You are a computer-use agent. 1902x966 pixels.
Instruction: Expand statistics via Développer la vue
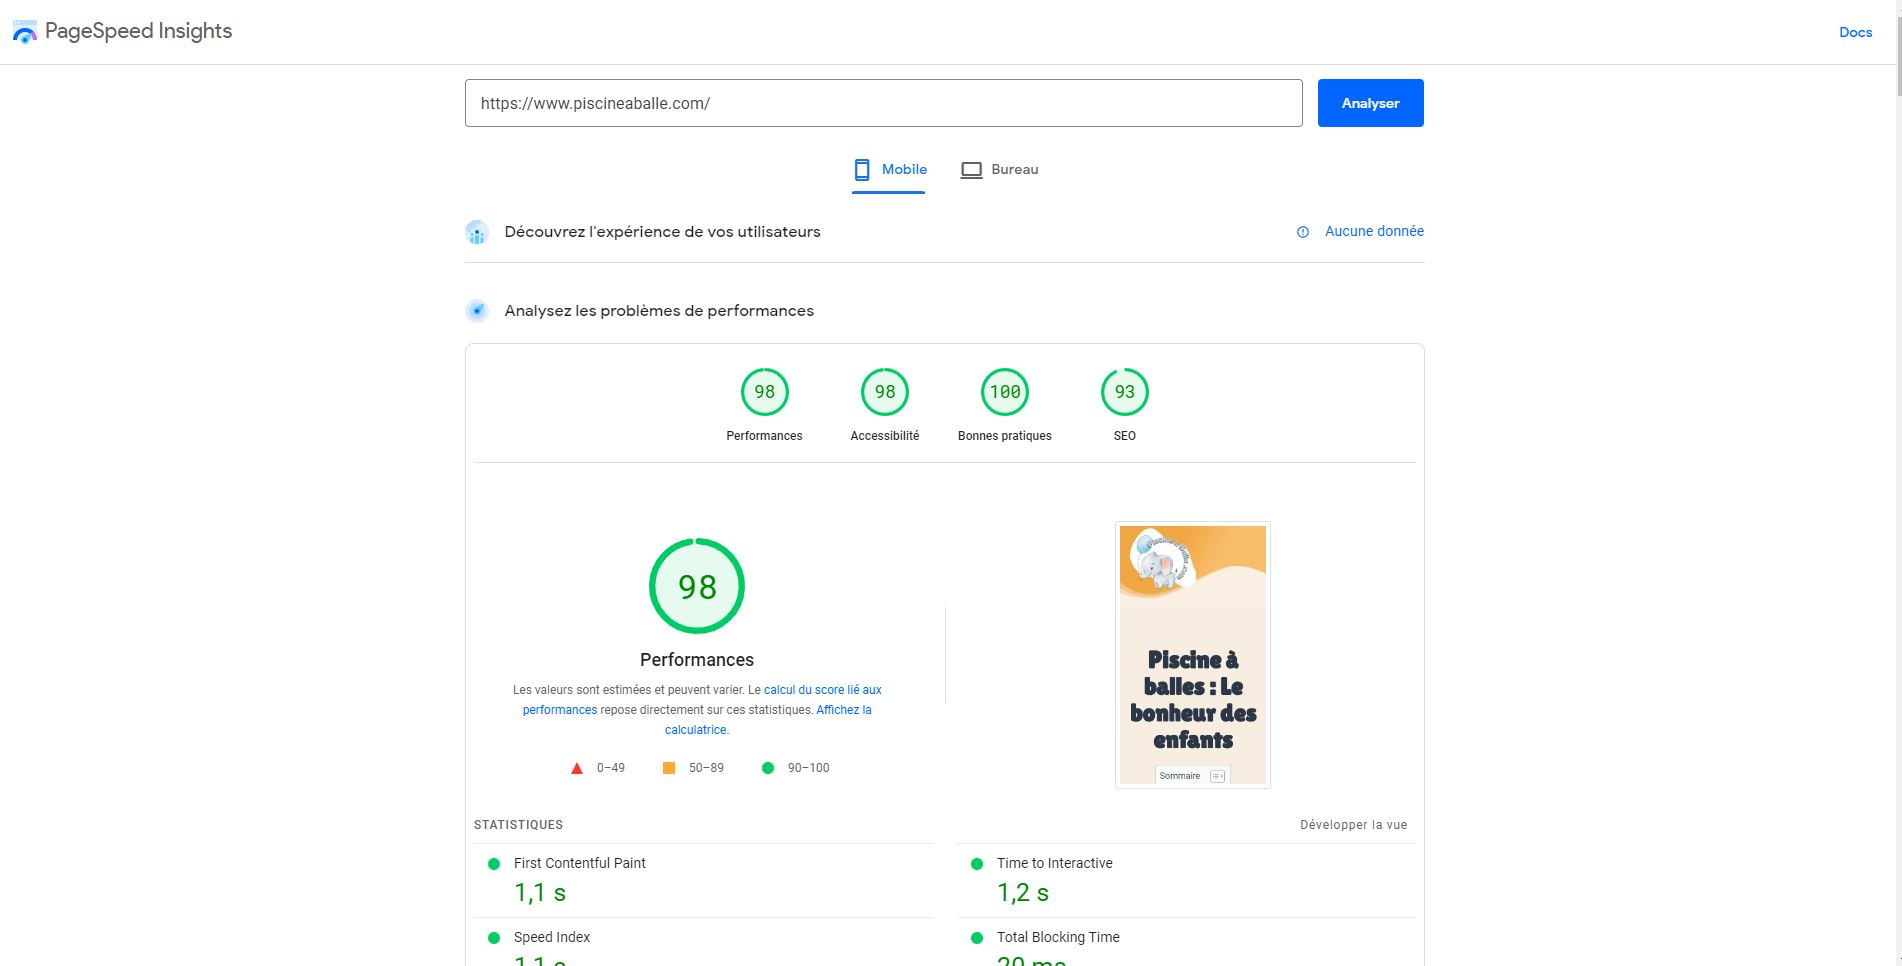pos(1354,825)
